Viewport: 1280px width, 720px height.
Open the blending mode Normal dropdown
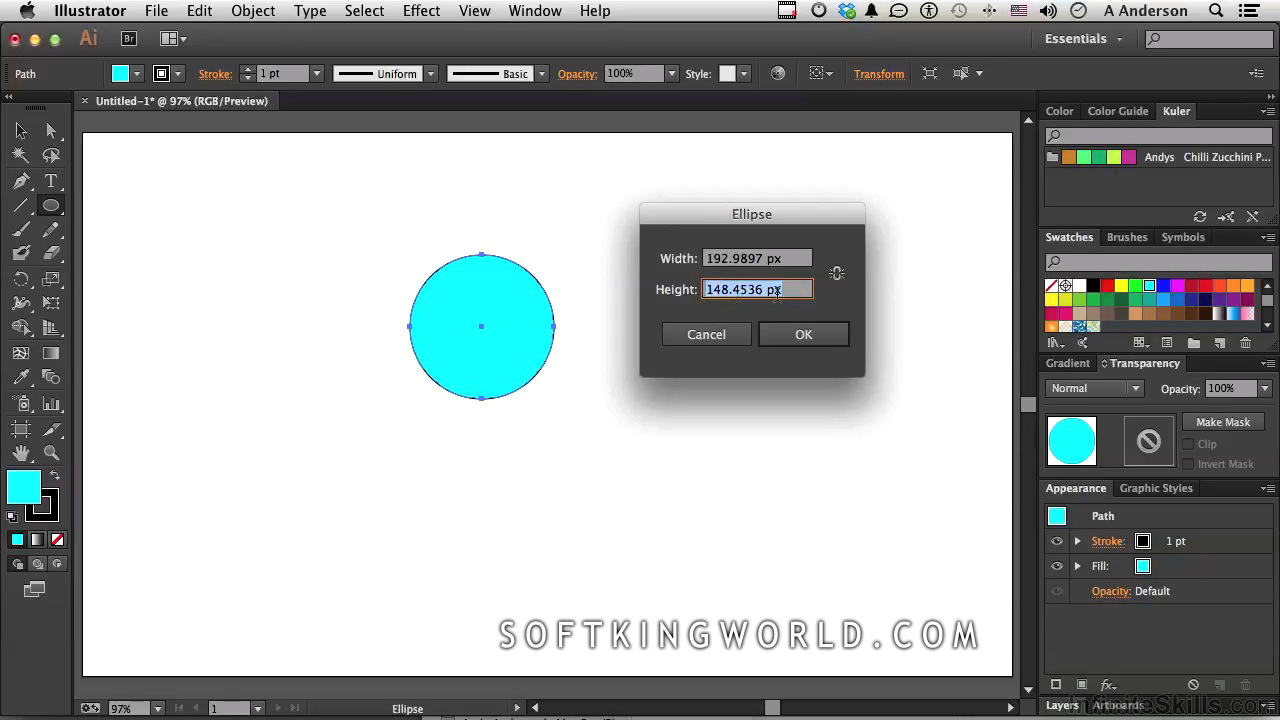[1095, 388]
